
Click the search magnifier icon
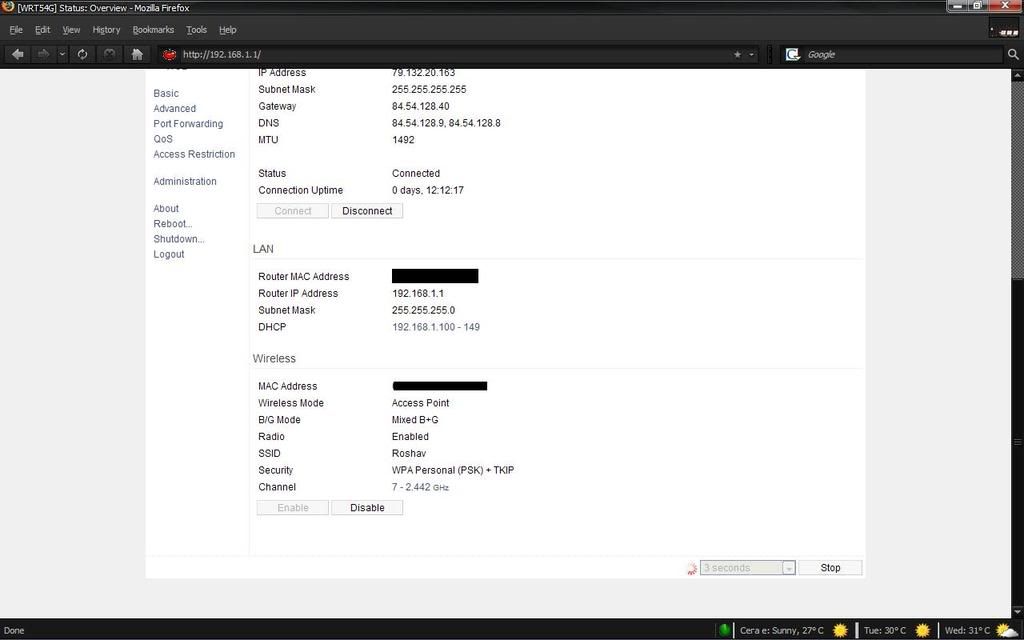coord(1012,54)
